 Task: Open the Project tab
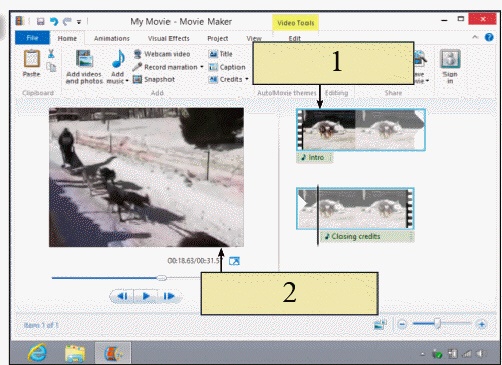(218, 38)
